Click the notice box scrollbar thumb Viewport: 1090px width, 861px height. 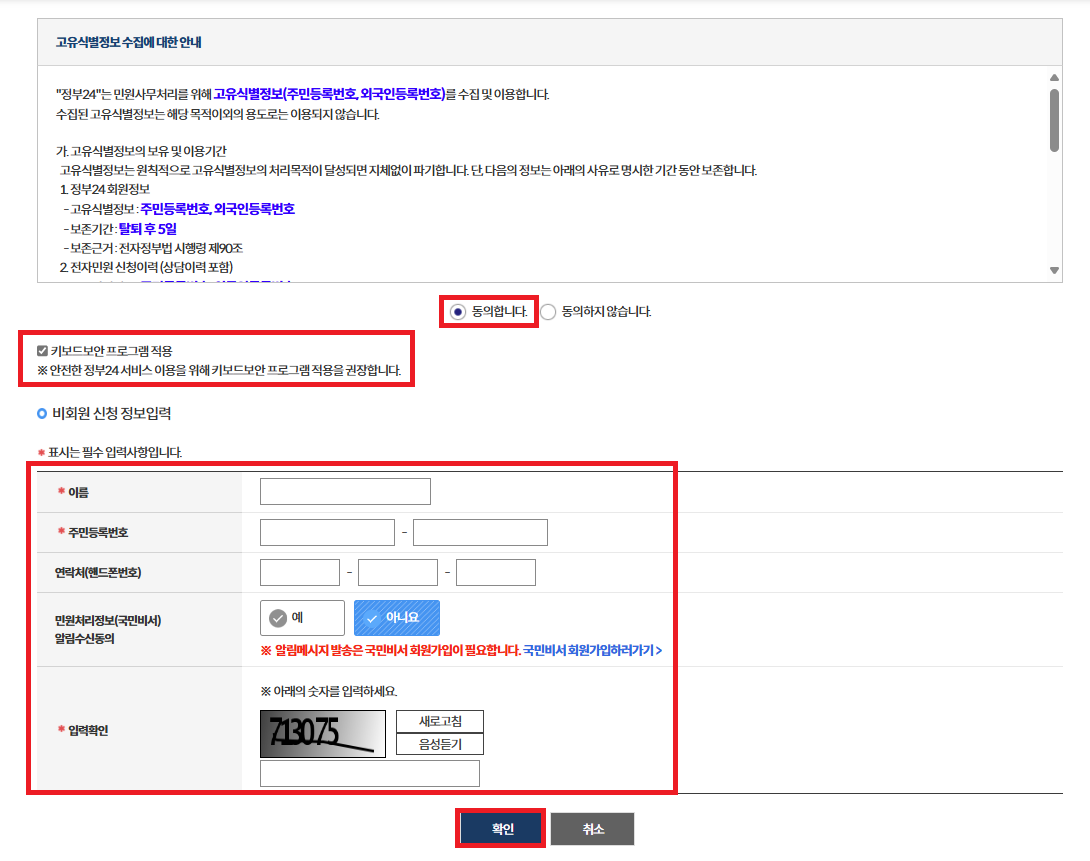(x=1055, y=120)
